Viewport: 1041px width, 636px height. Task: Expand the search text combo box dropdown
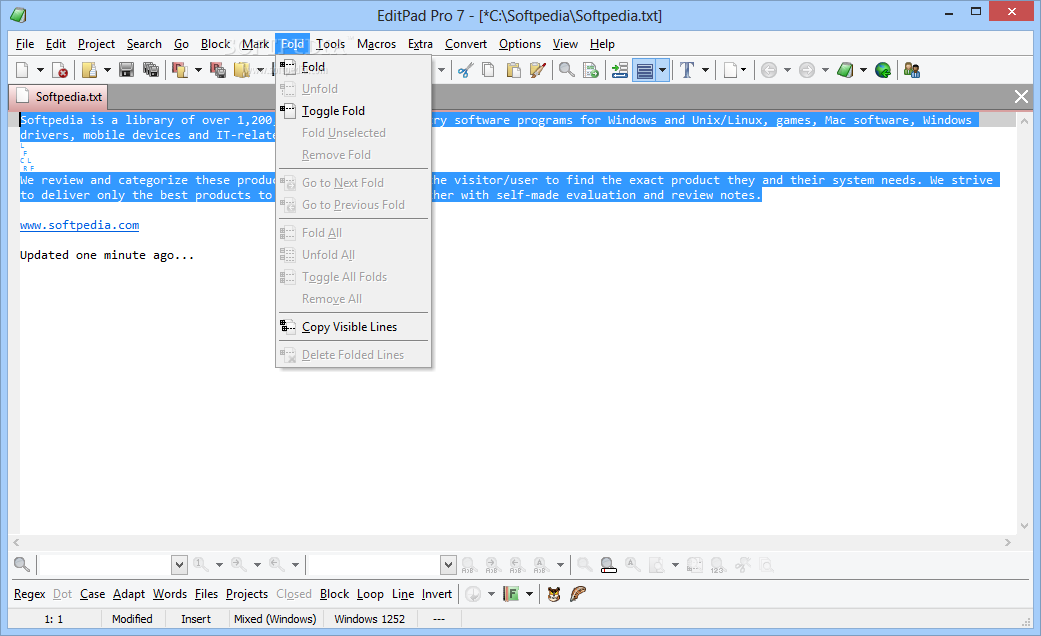[179, 565]
